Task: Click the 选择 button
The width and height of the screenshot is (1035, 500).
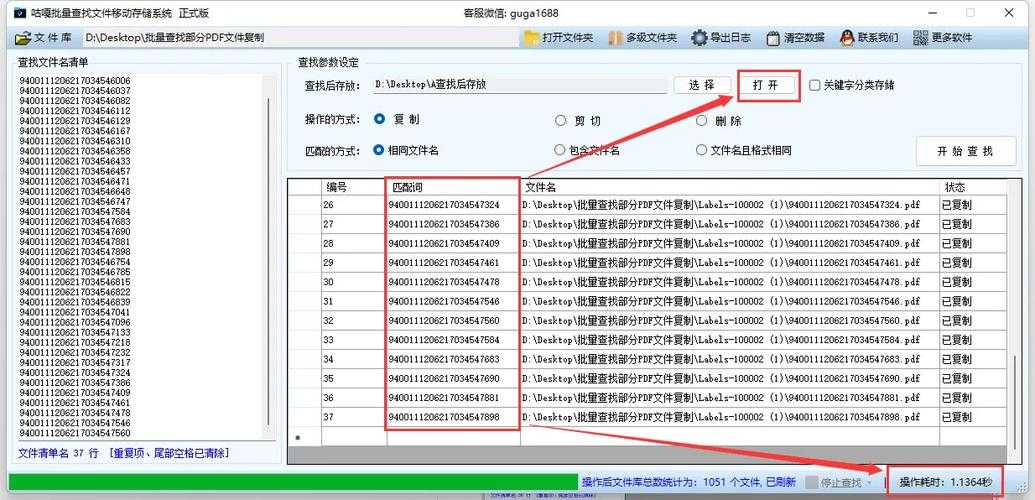Action: click(702, 85)
